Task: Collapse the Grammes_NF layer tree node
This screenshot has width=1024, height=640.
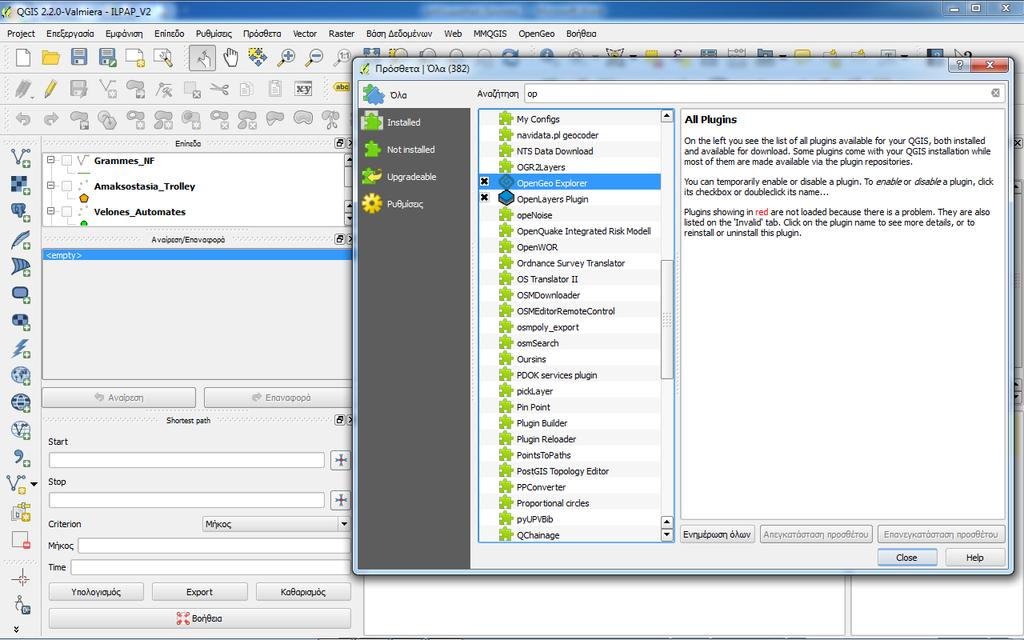Action: 51,160
